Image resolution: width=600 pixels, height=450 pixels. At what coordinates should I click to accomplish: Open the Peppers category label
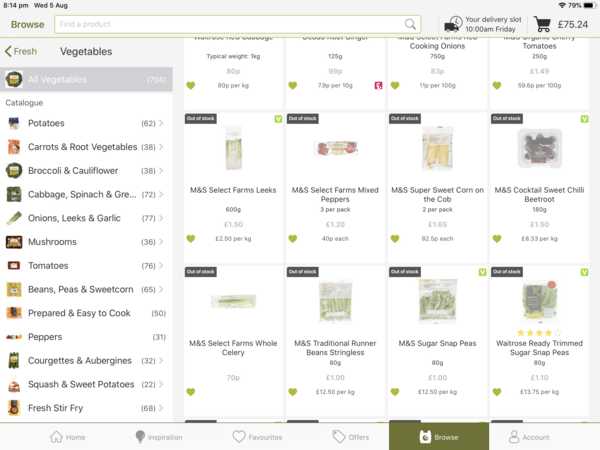click(45, 337)
